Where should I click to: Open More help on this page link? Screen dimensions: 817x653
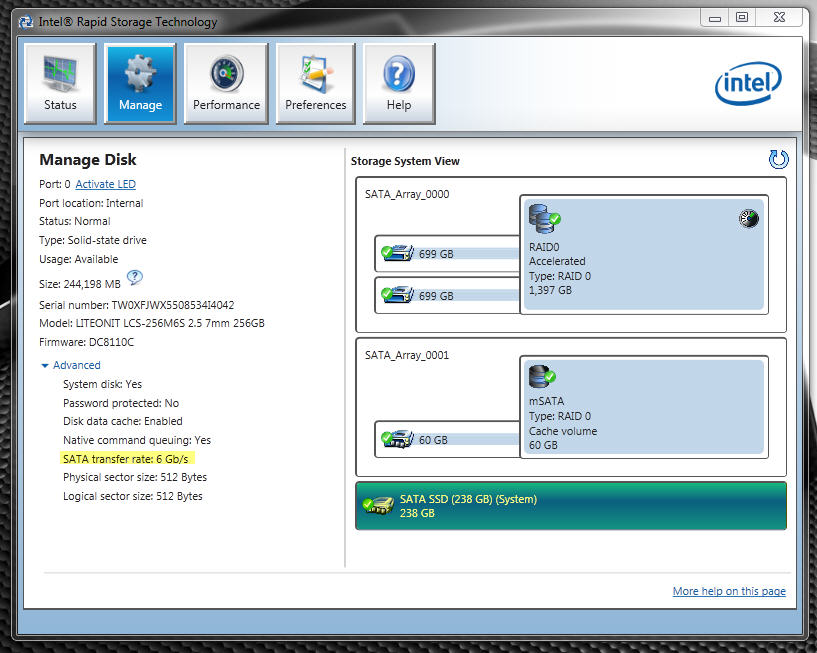pos(728,591)
